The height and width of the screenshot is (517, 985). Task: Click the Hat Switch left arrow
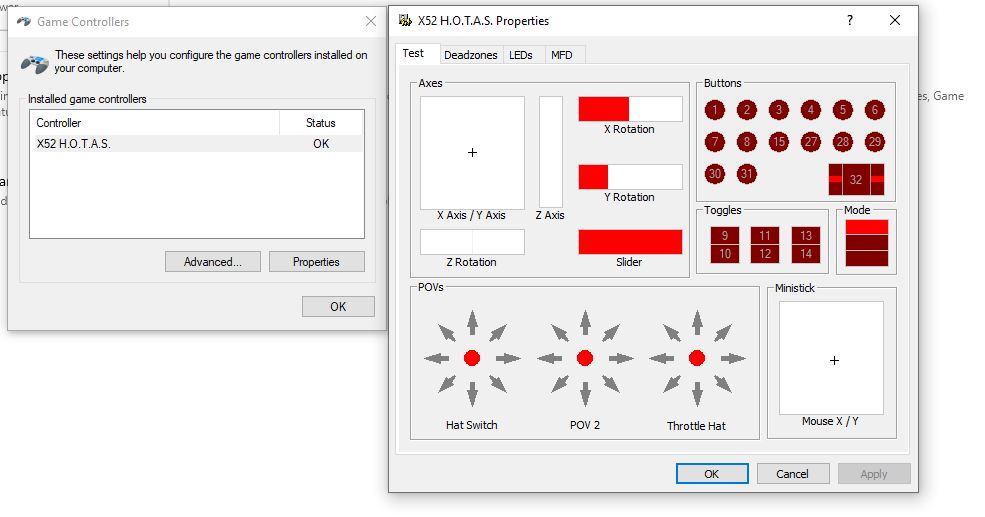point(437,358)
